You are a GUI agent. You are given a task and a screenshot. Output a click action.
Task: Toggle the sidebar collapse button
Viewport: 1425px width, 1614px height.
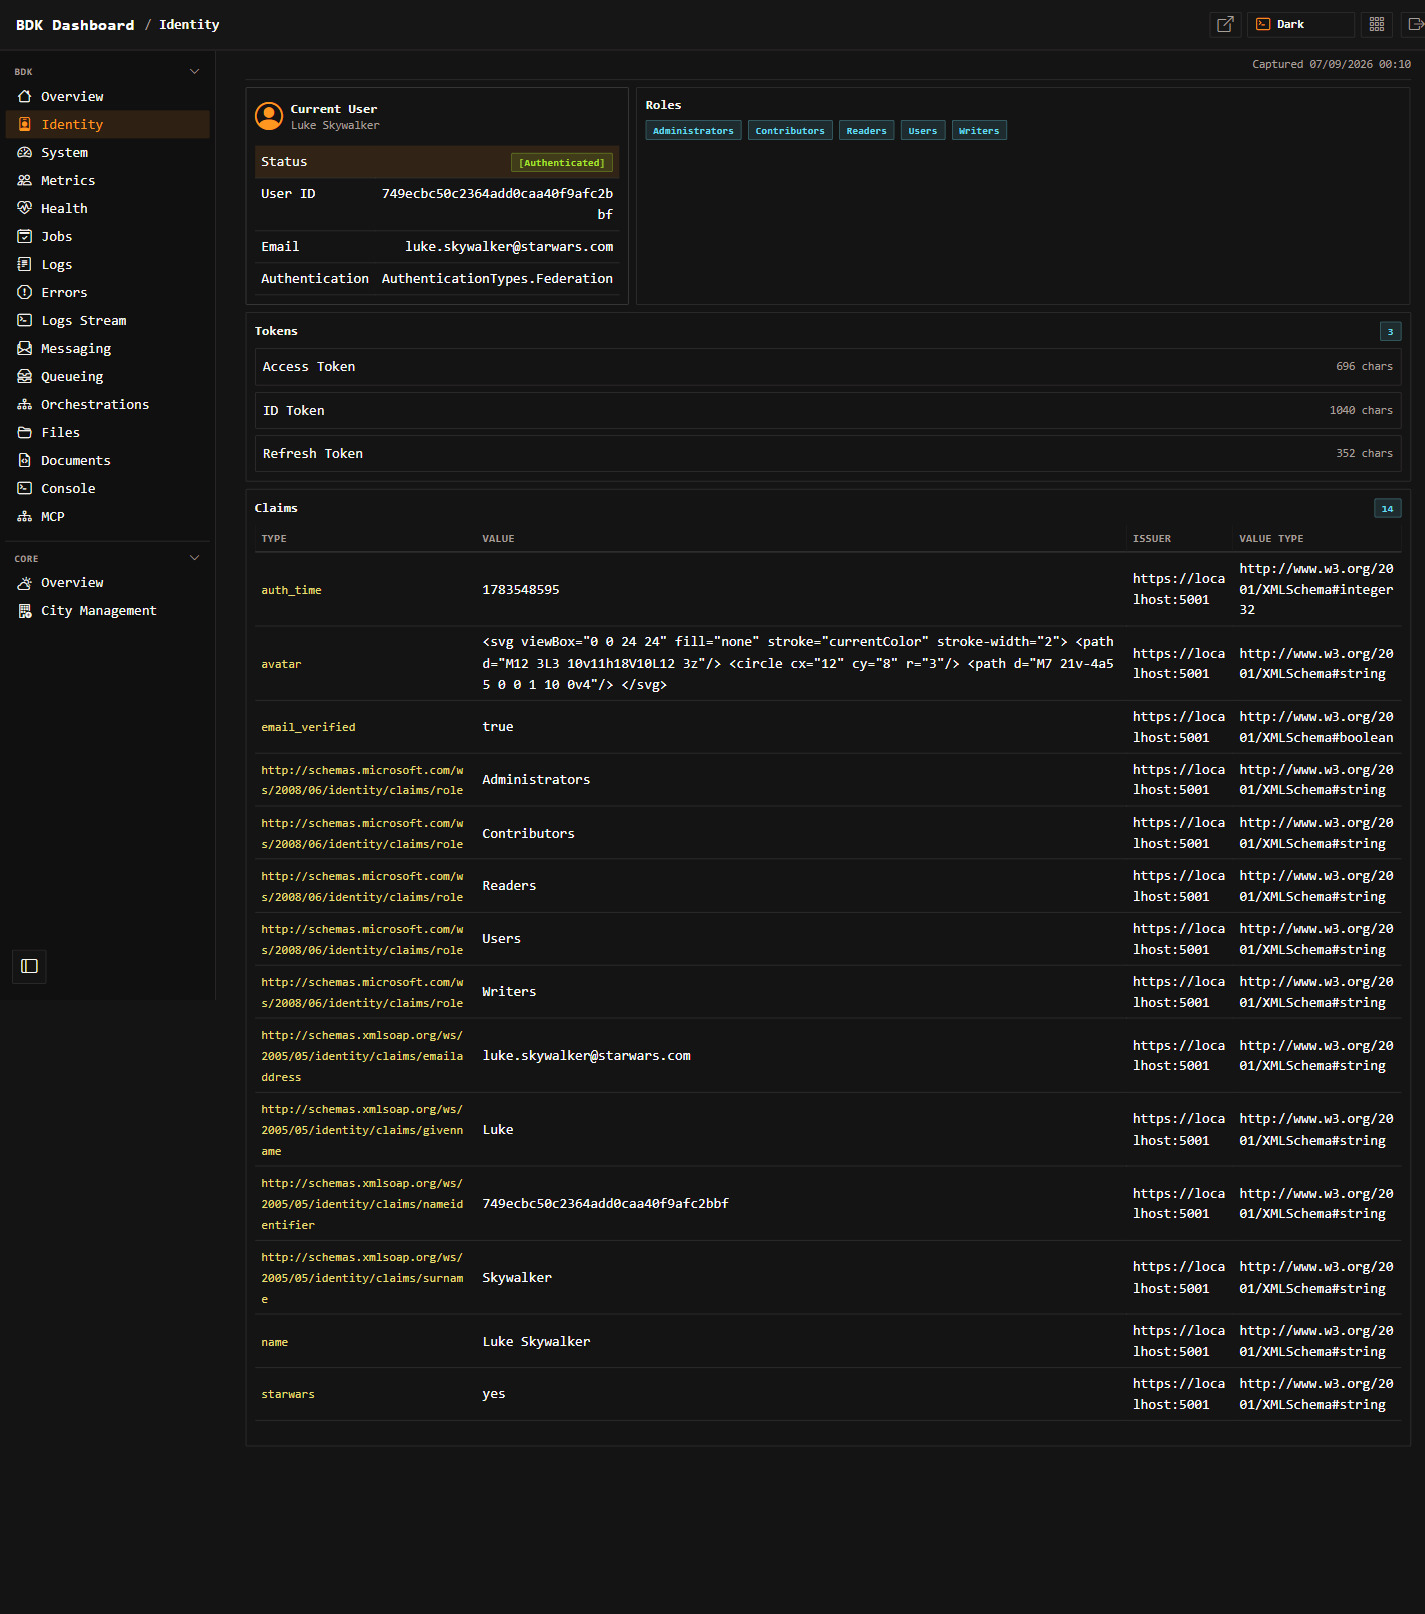(29, 966)
